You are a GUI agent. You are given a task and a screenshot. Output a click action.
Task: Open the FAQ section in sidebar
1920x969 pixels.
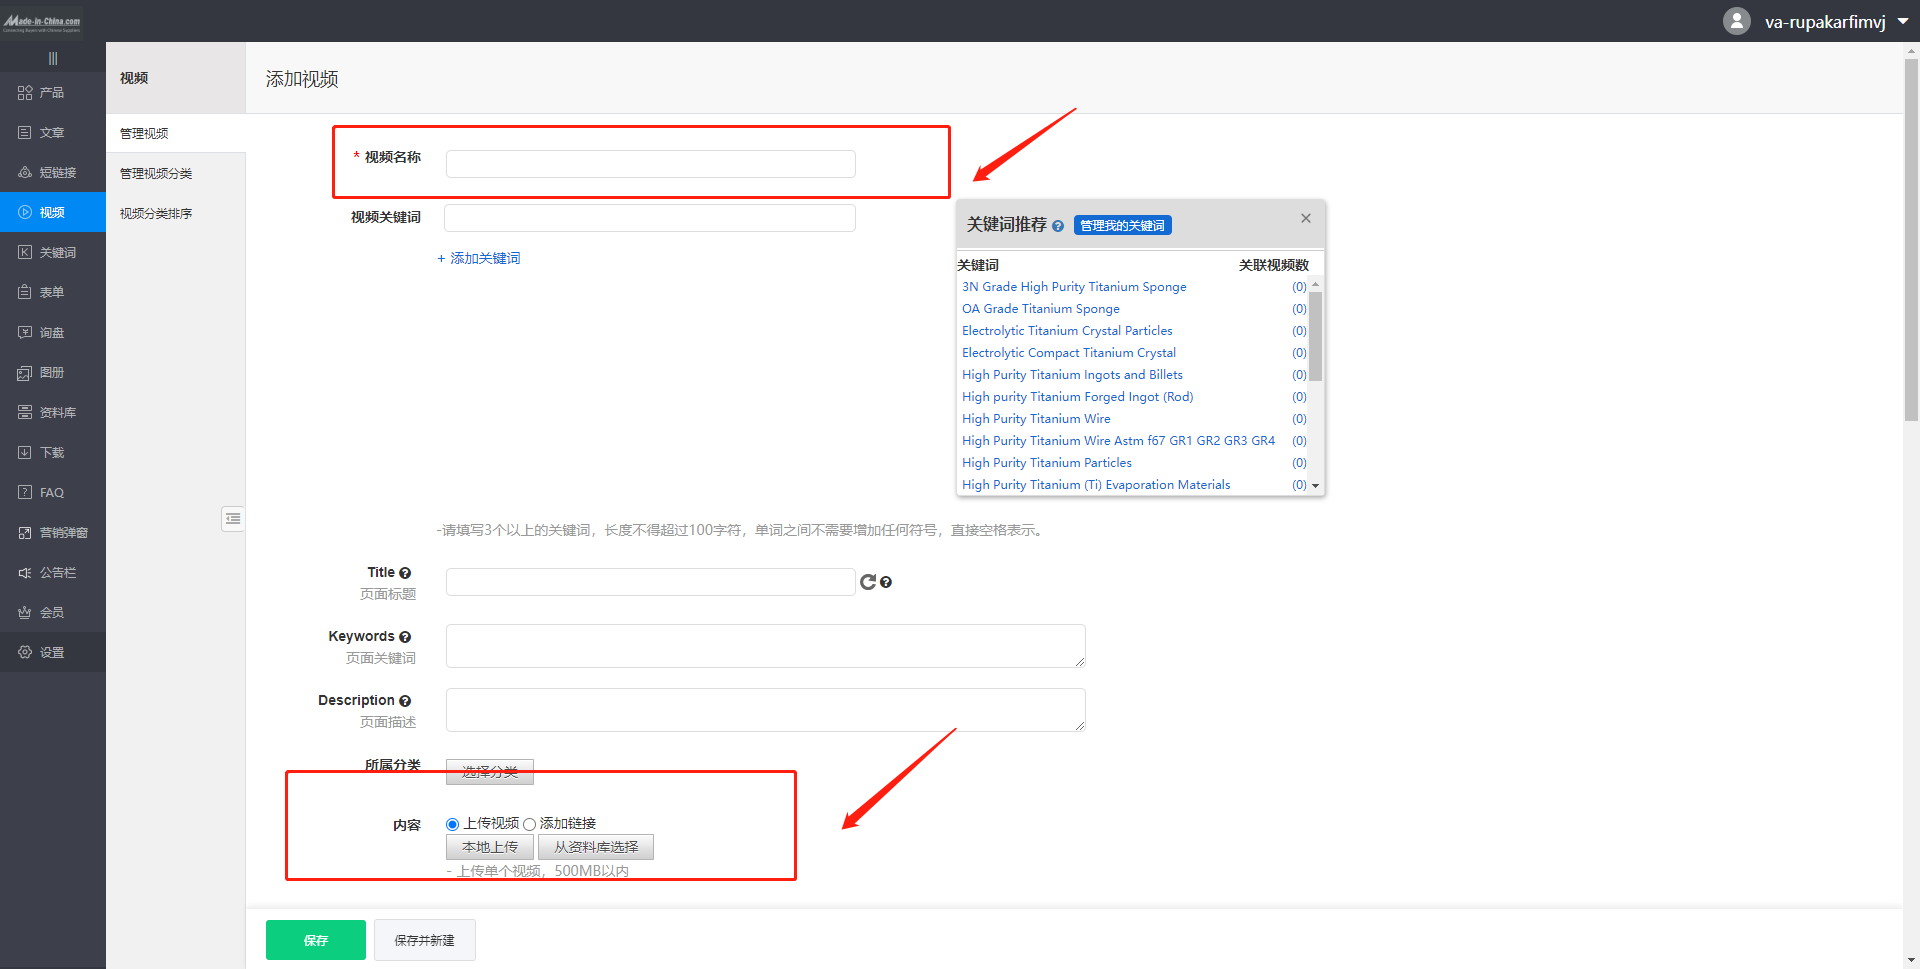(x=52, y=492)
